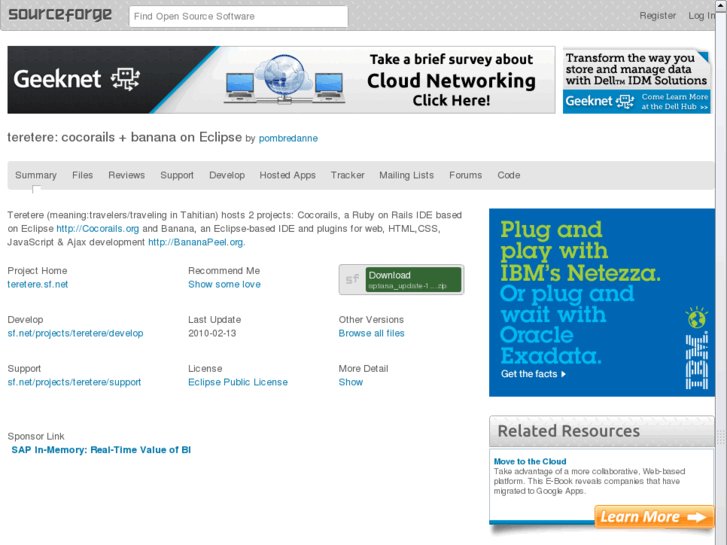The height and width of the screenshot is (545, 727).
Task: Open the Develop menu tab
Action: (x=227, y=175)
